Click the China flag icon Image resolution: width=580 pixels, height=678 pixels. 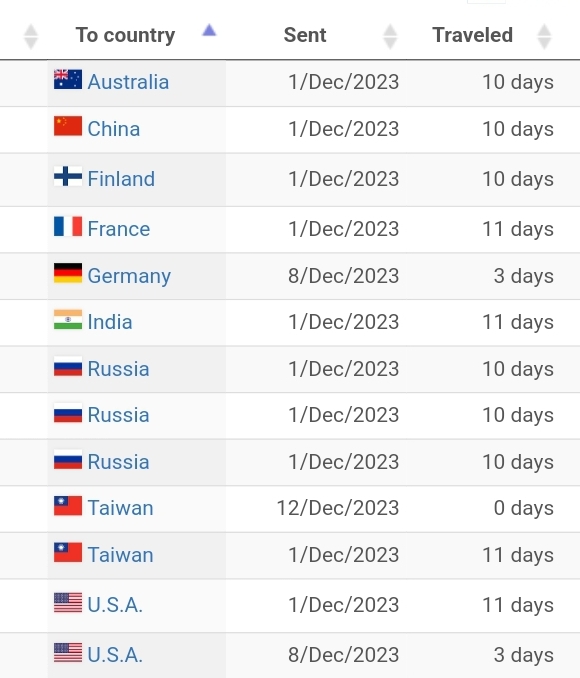point(68,126)
